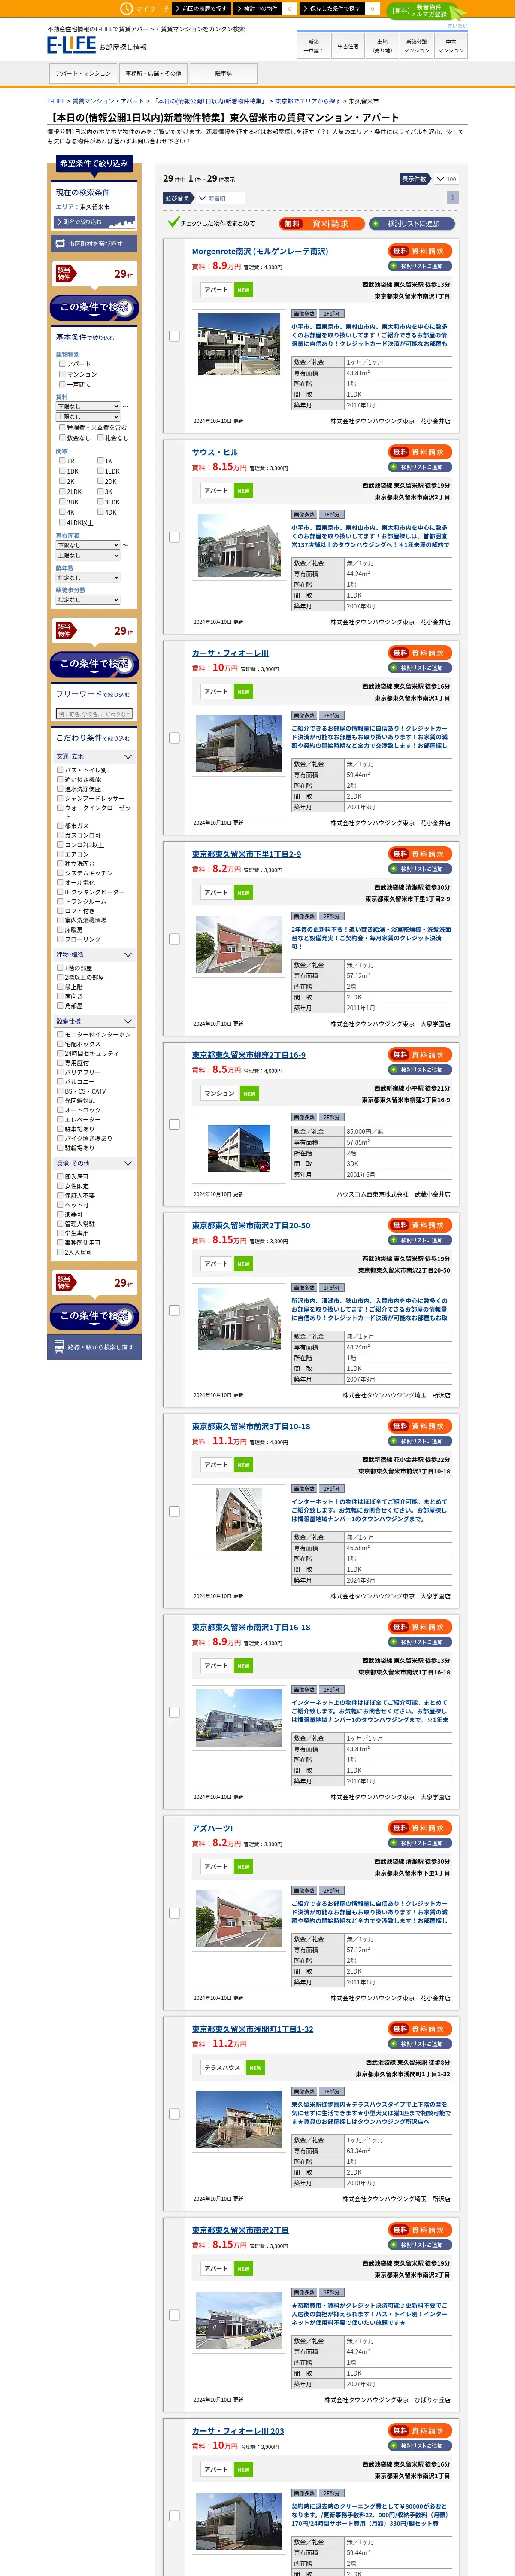The width and height of the screenshot is (515, 2576).
Task: Select the サウス・ヒル listing checkbox
Action: [x=174, y=537]
